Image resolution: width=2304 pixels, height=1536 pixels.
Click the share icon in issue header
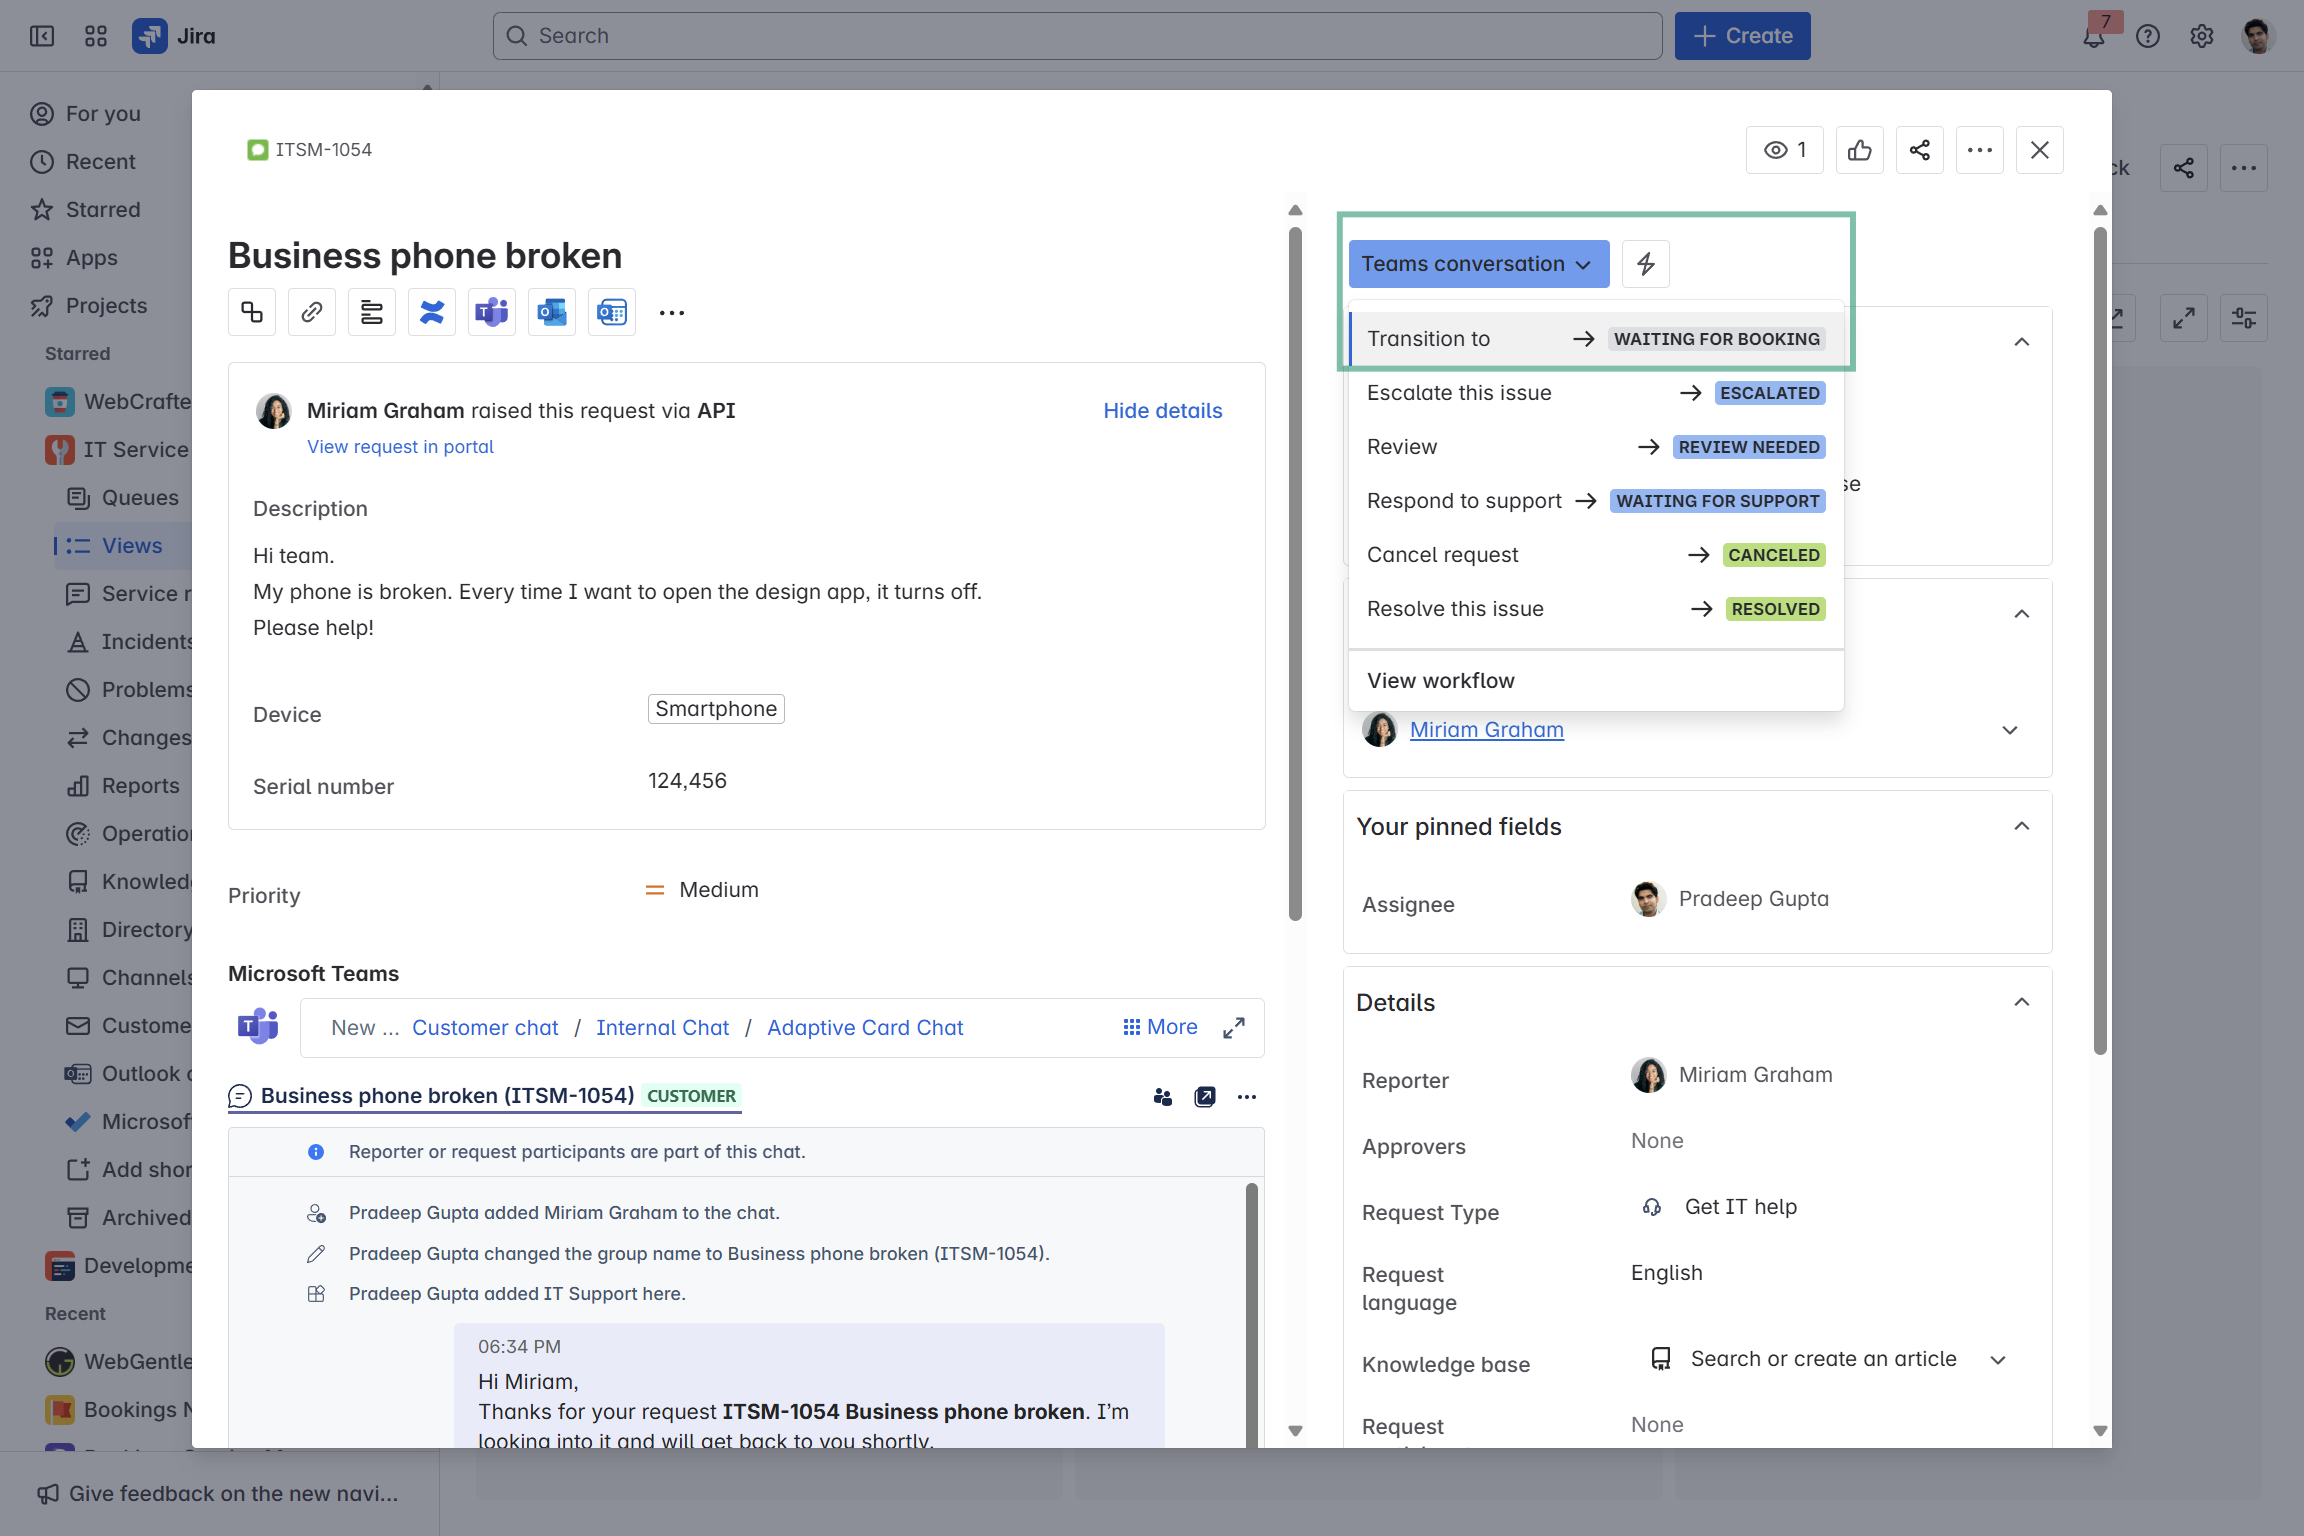(x=1919, y=150)
